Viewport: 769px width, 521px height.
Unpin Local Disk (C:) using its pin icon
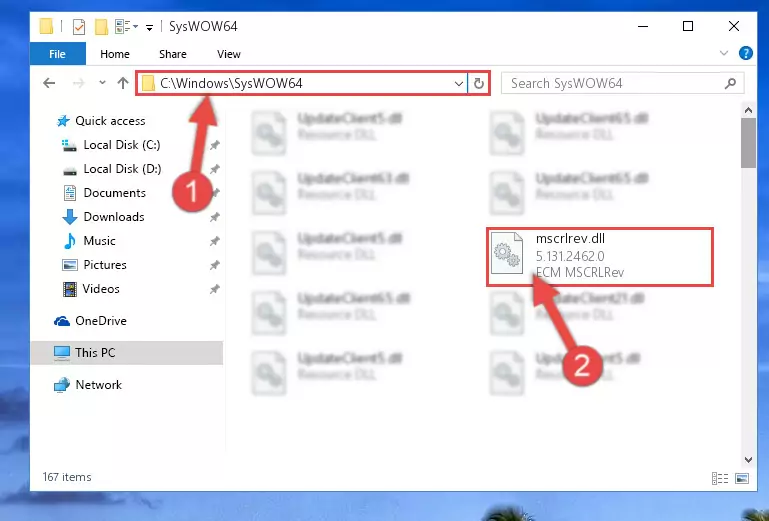click(x=215, y=145)
